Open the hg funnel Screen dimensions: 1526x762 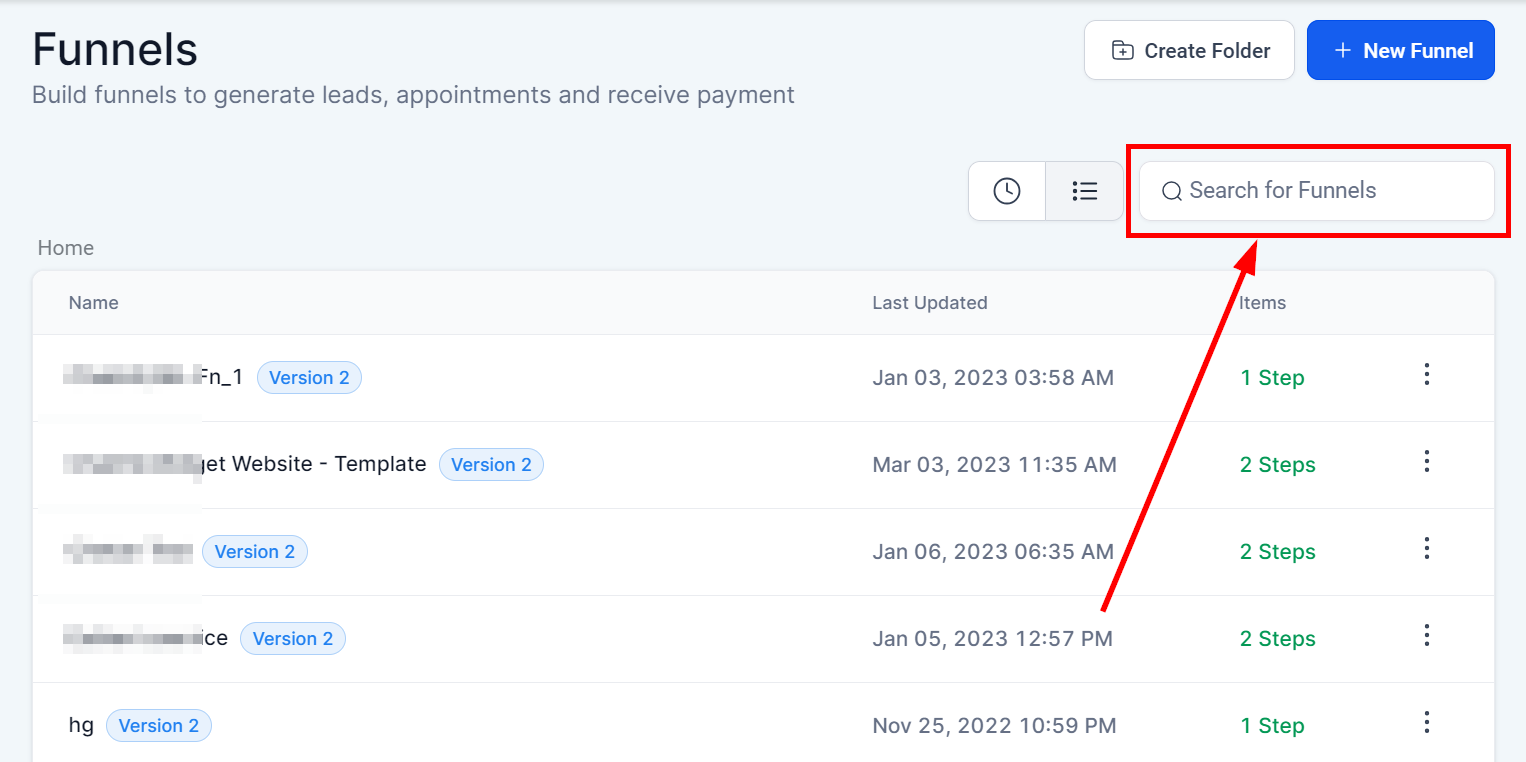tap(81, 726)
